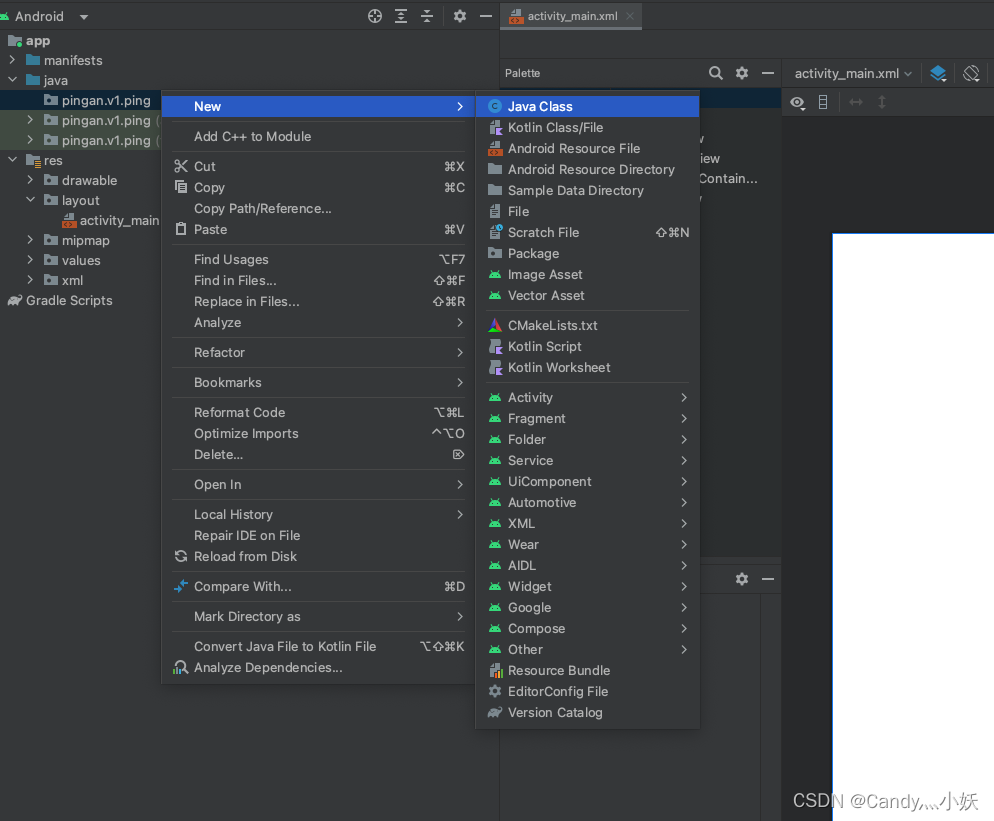Open the Compose submenu
994x821 pixels.
click(x=587, y=628)
